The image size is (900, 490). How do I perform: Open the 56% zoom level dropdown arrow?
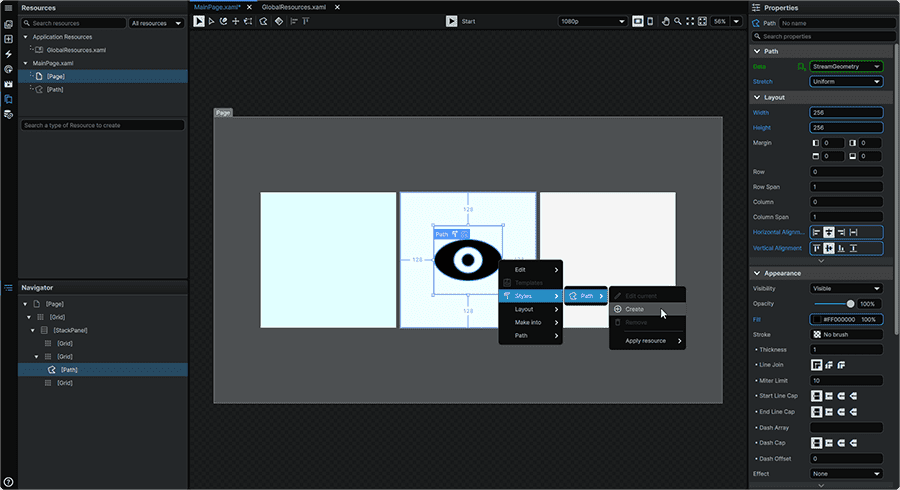point(736,21)
